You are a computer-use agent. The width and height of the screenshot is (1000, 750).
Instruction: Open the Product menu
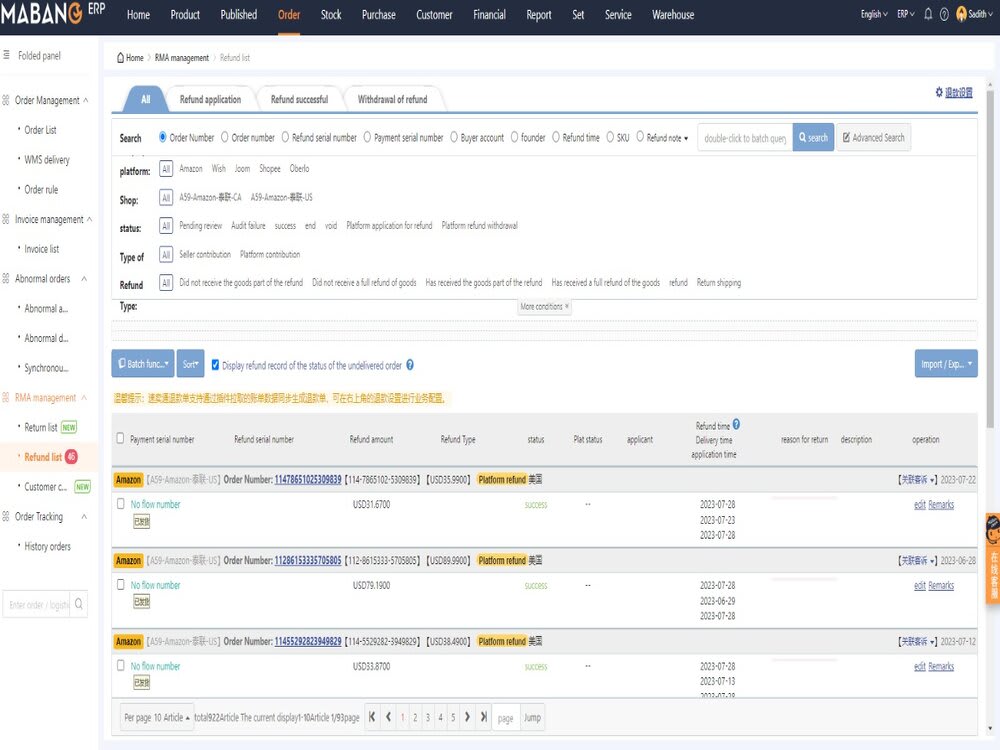pos(185,15)
